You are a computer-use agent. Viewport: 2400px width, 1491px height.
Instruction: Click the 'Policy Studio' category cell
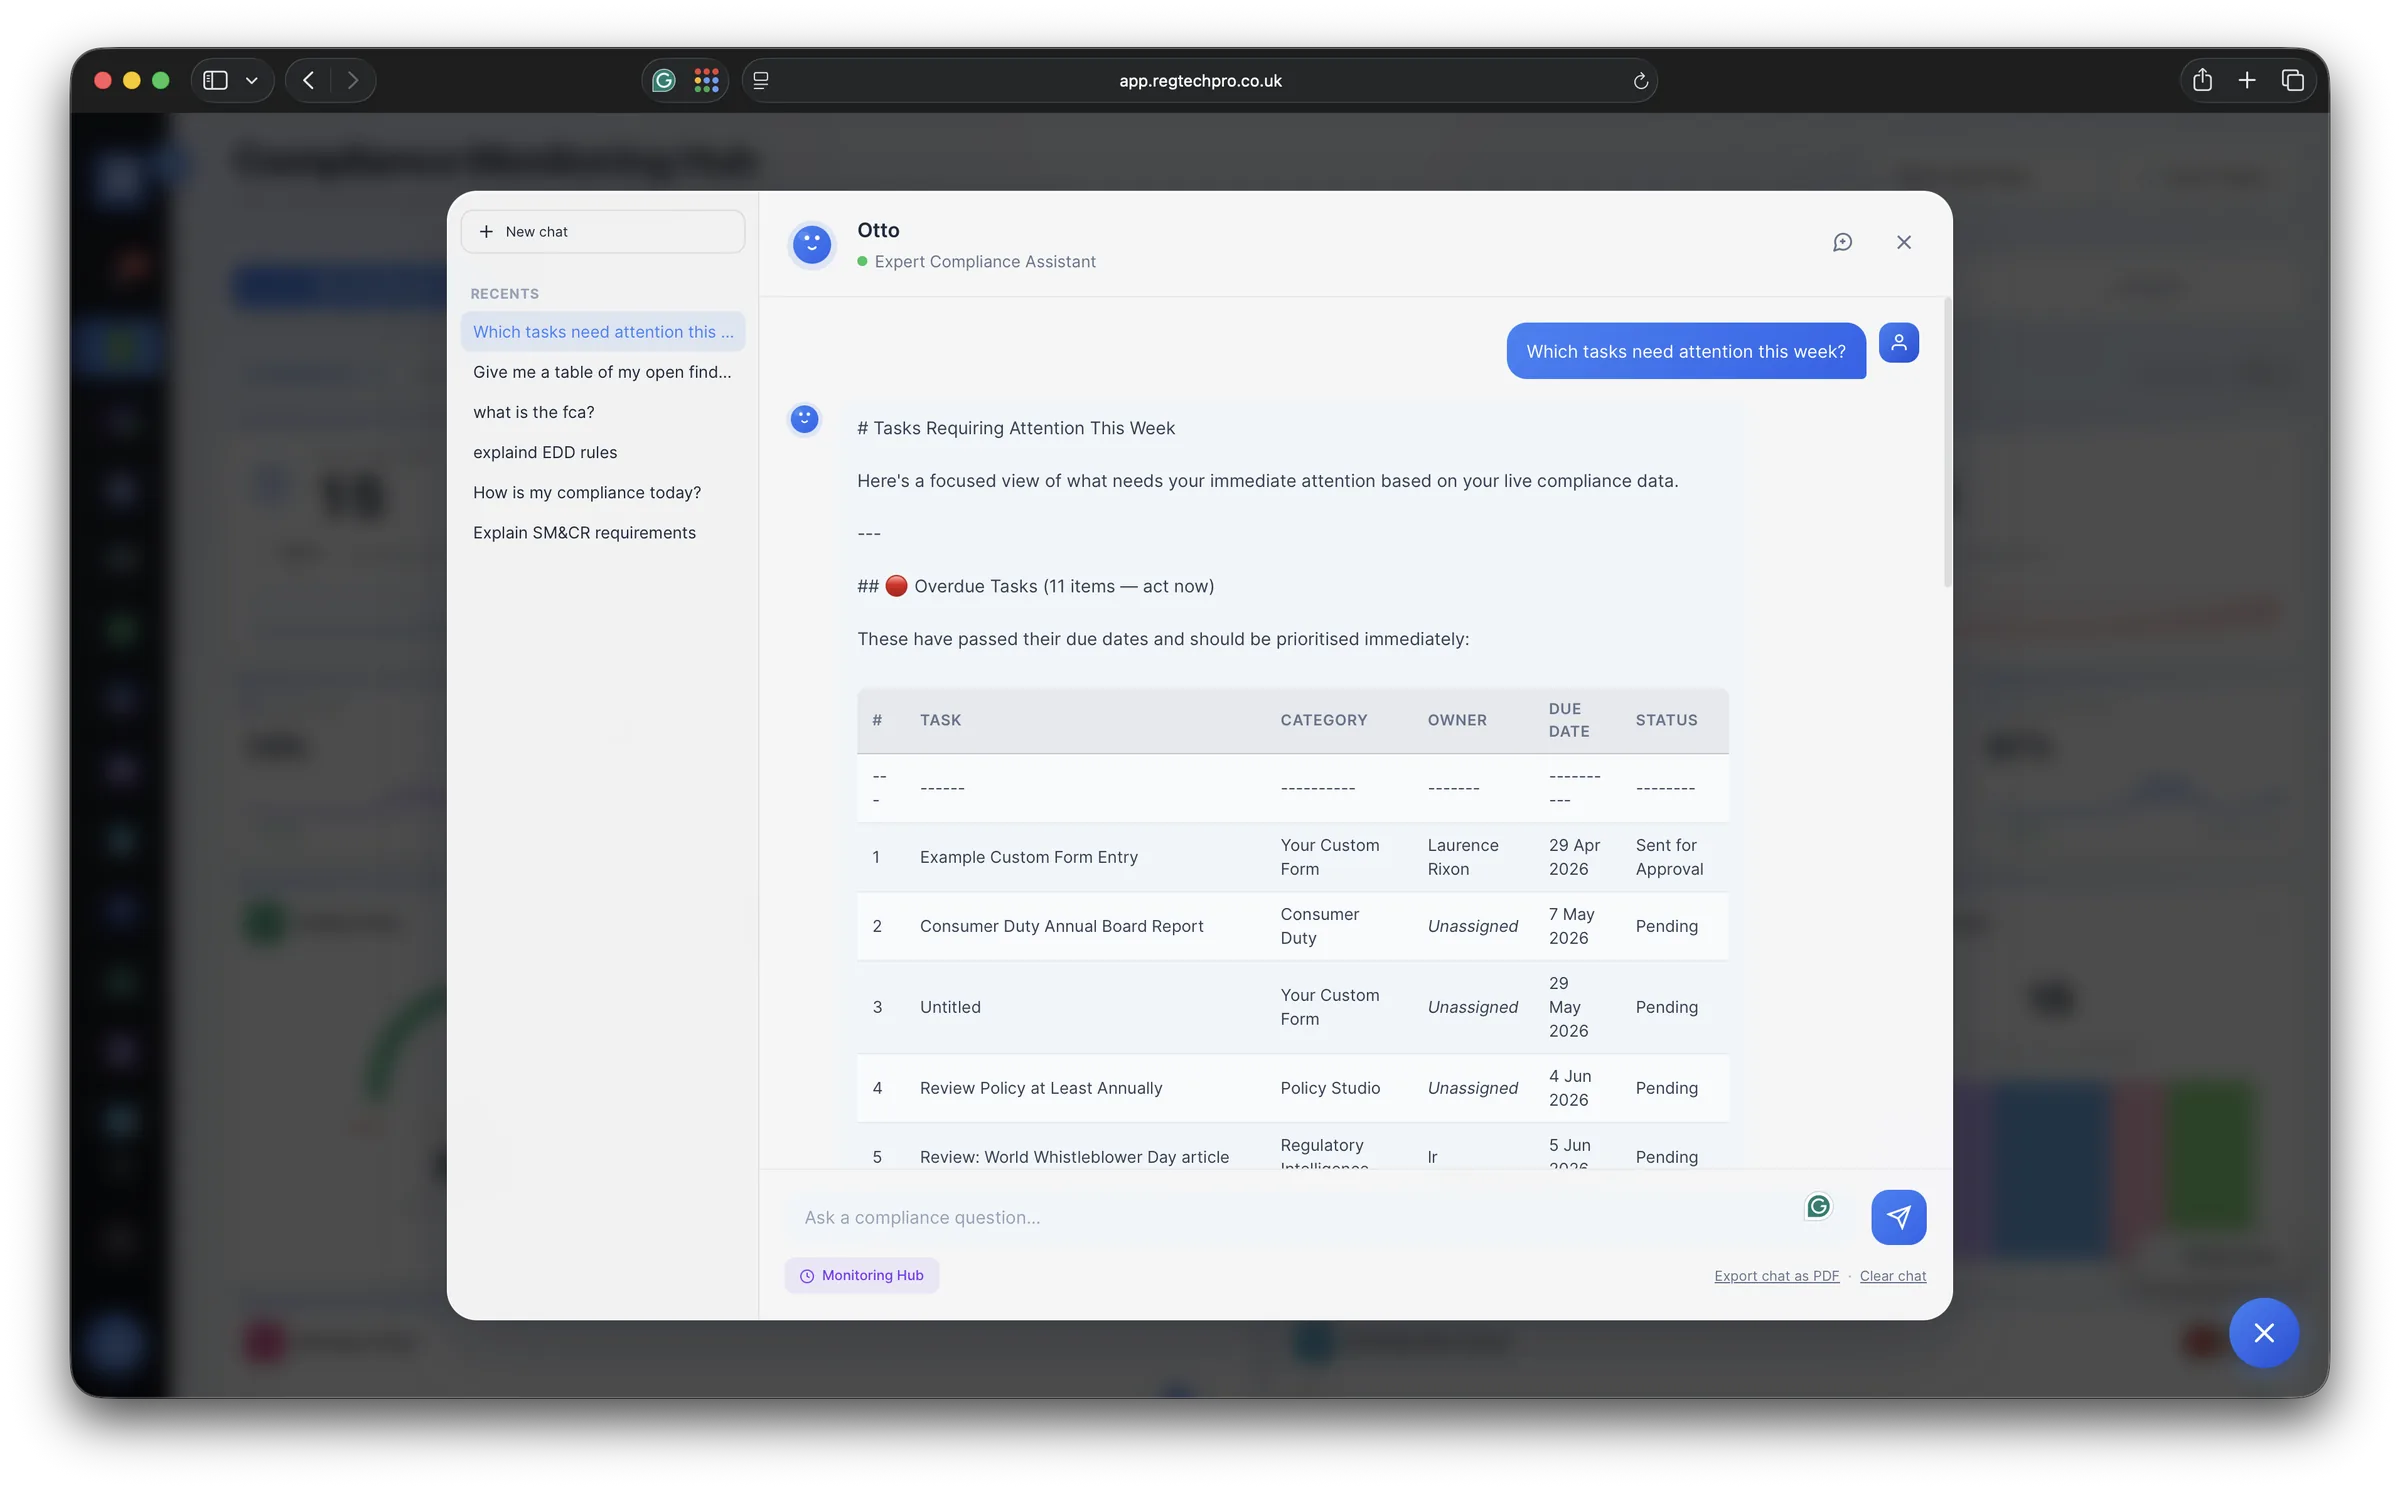coord(1330,1088)
